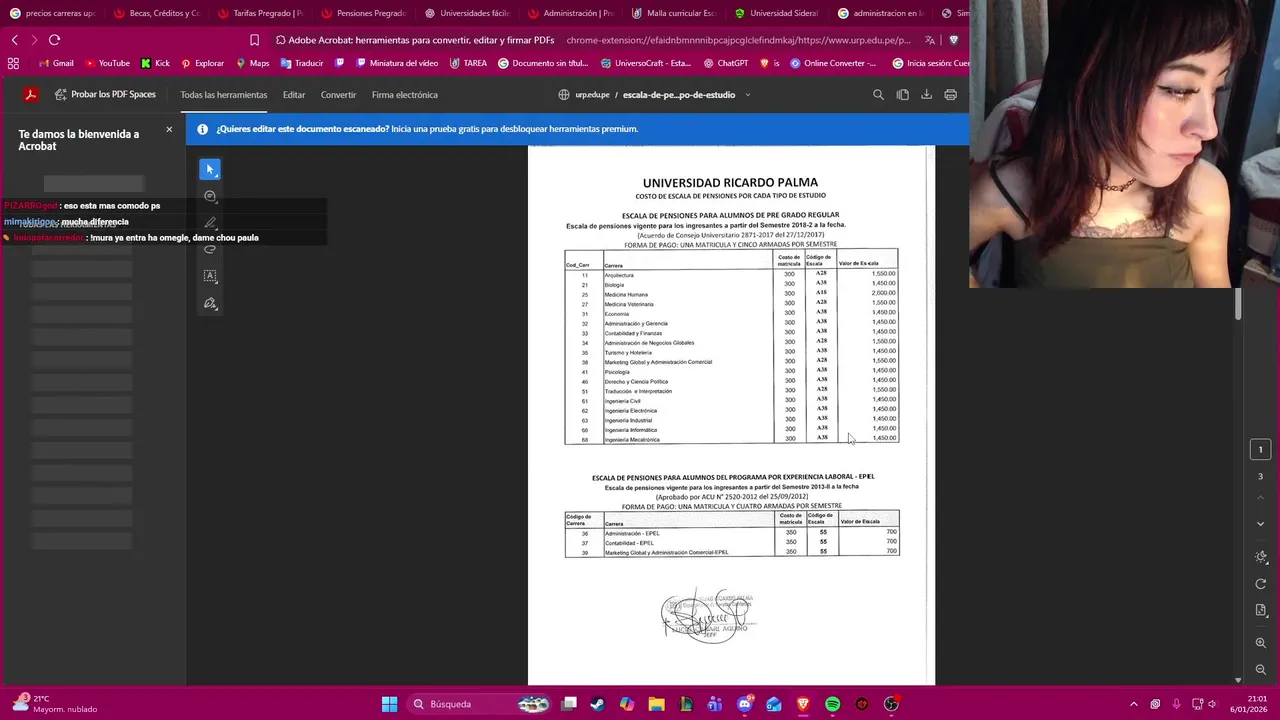Open the page view document icon
This screenshot has height=720, width=1280.
point(1260,610)
